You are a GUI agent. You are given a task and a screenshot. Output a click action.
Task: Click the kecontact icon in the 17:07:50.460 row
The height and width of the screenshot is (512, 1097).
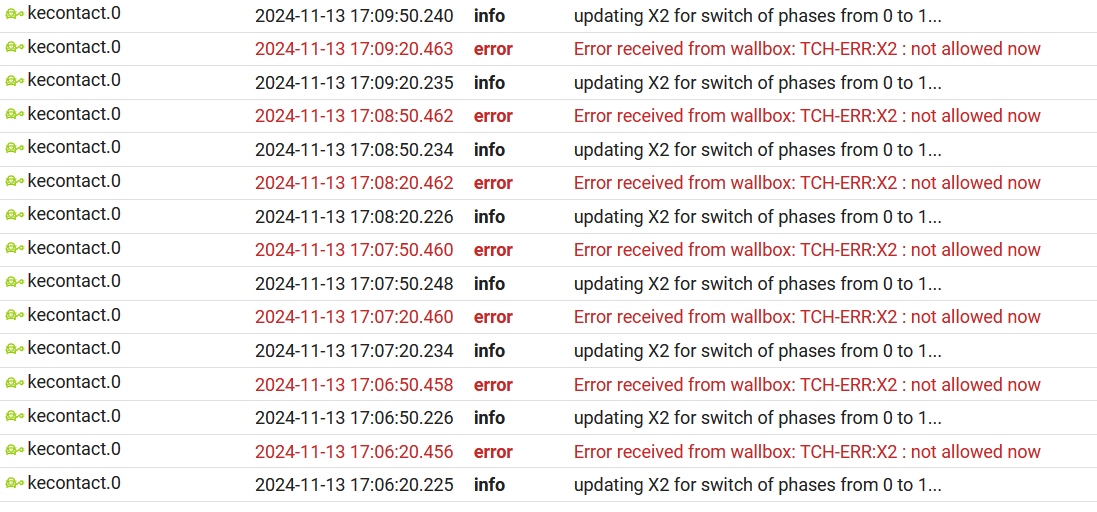[x=14, y=248]
